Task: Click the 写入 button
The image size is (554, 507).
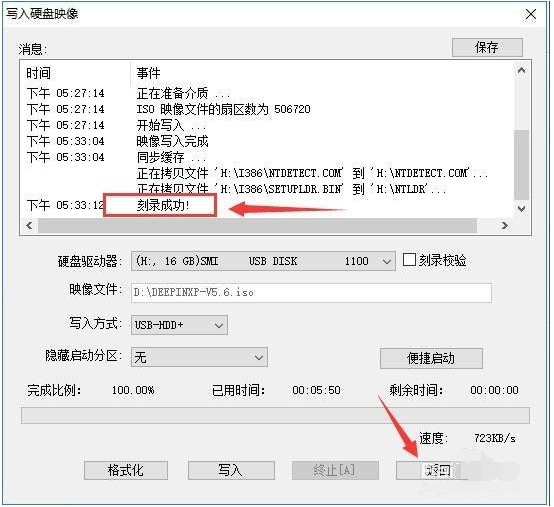Action: (231, 470)
